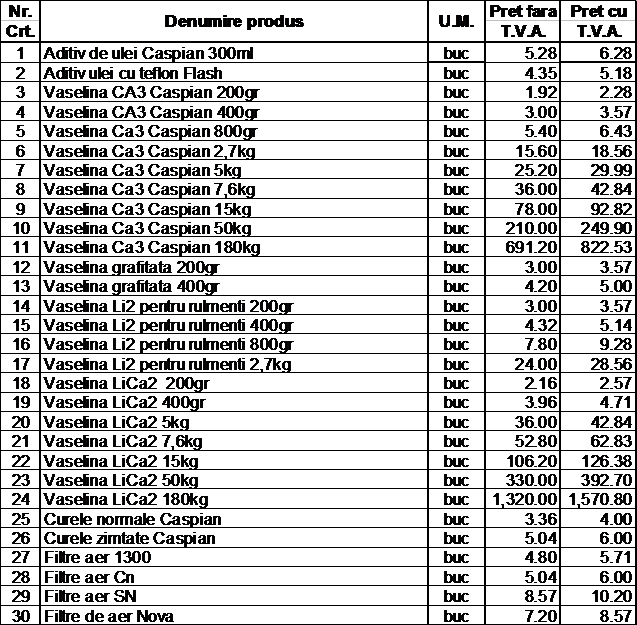637x625 pixels.
Task: Select cell 'Filtre de aer Nova'
Action: point(234,616)
